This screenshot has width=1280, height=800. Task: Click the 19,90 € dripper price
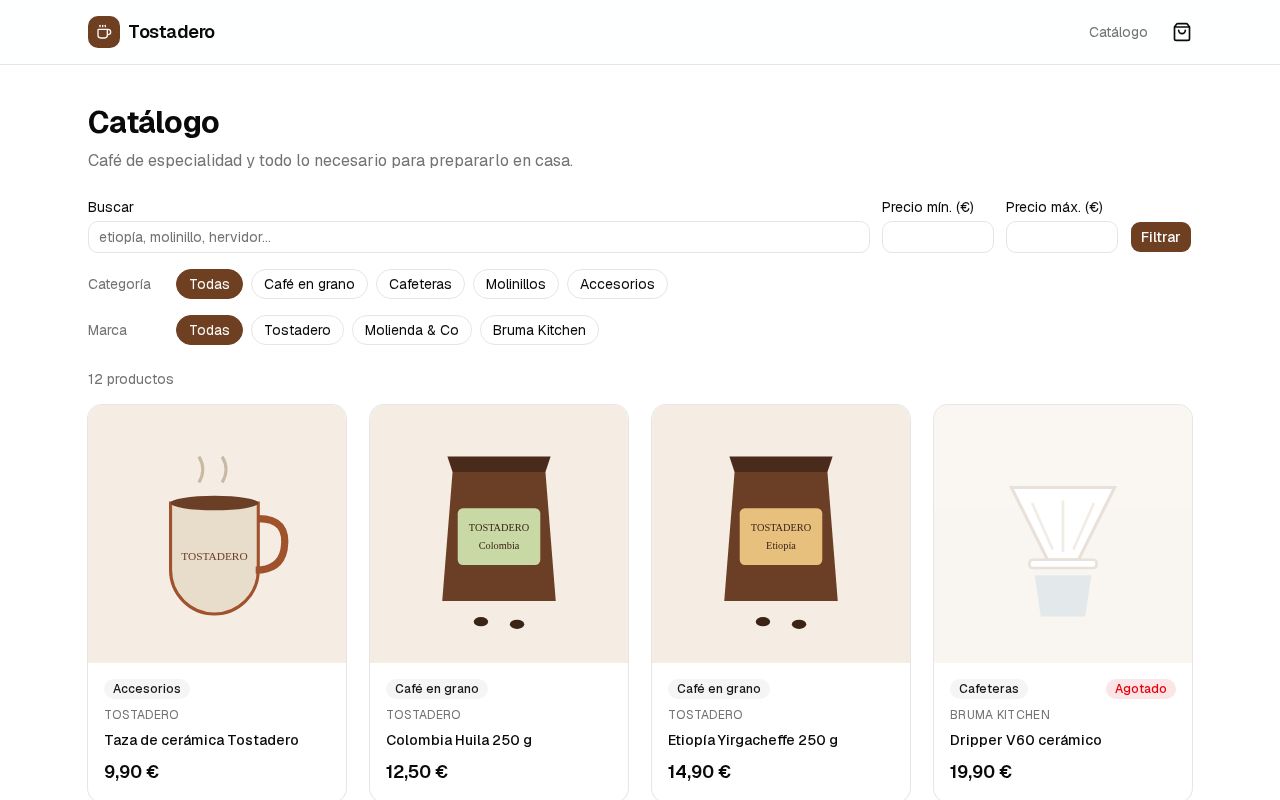click(x=981, y=772)
